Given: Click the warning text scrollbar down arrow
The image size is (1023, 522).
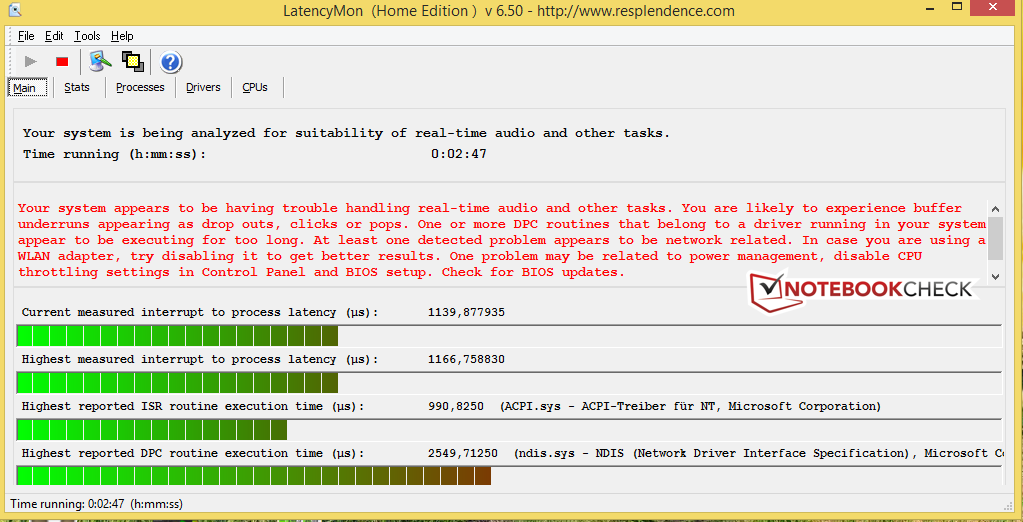Looking at the screenshot, I should point(995,277).
